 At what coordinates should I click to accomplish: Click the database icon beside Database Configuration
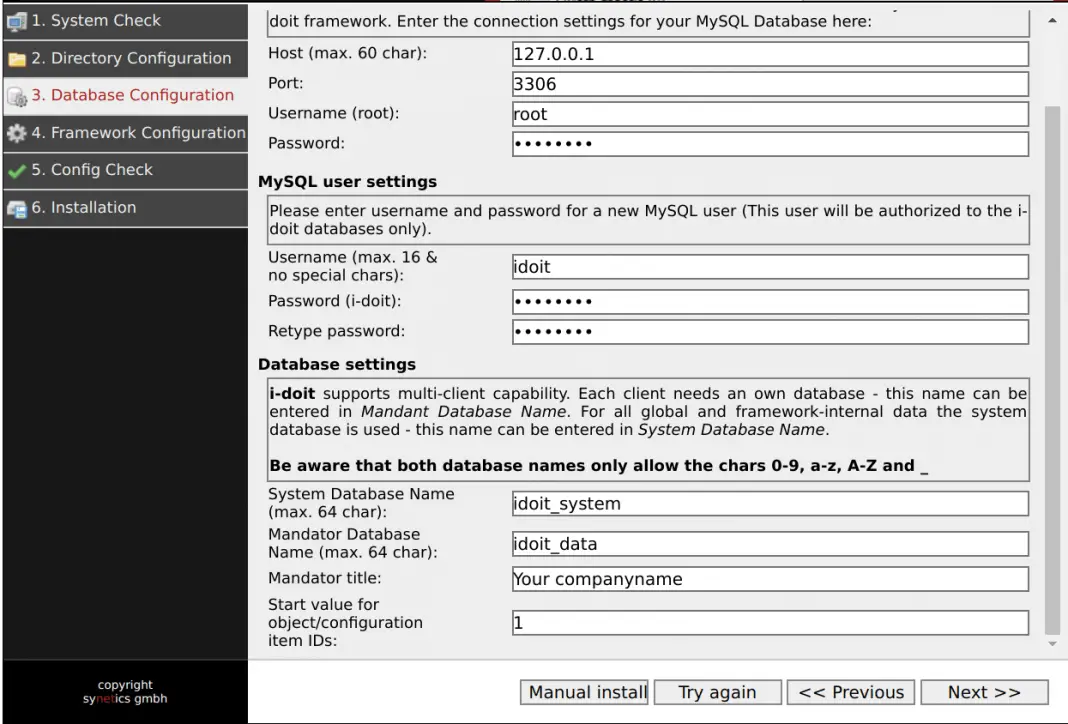point(17,96)
